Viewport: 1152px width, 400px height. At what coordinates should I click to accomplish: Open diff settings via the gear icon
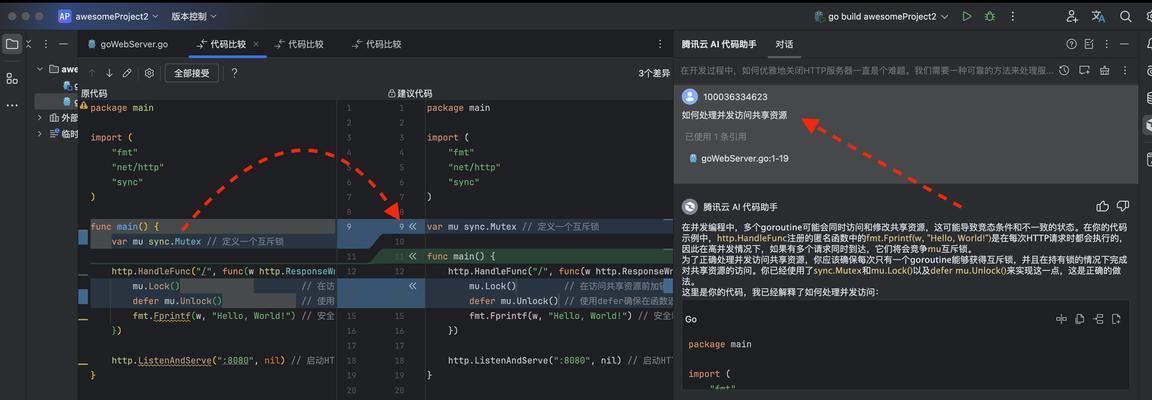[149, 73]
